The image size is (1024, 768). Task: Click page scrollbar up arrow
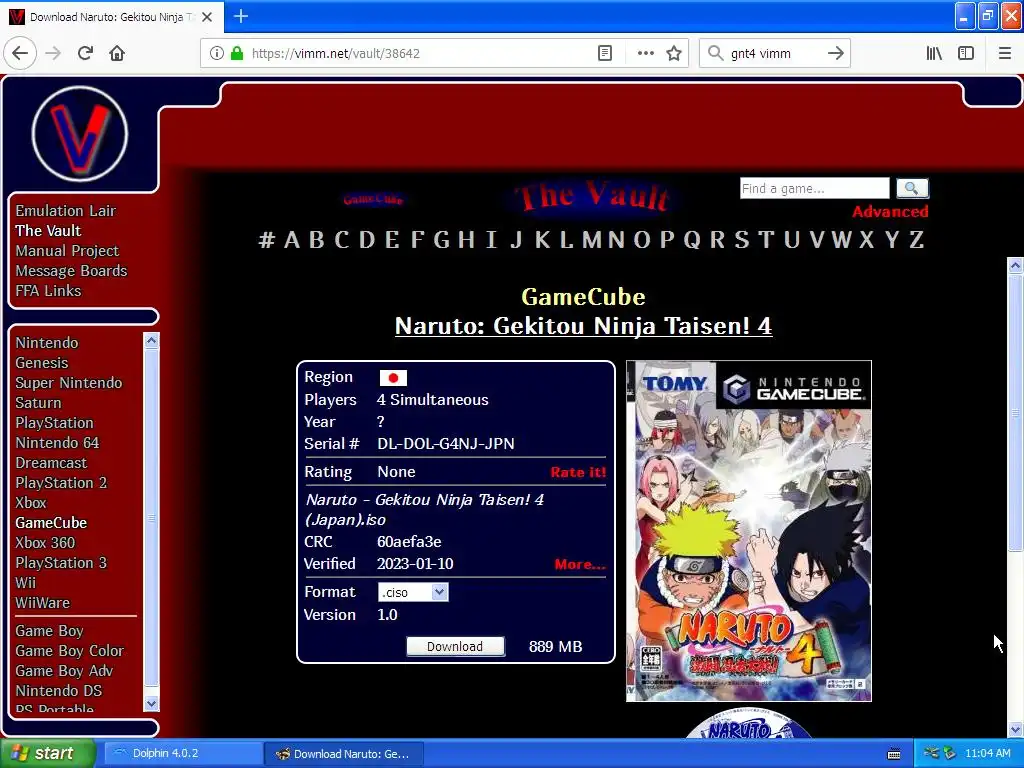click(1015, 265)
